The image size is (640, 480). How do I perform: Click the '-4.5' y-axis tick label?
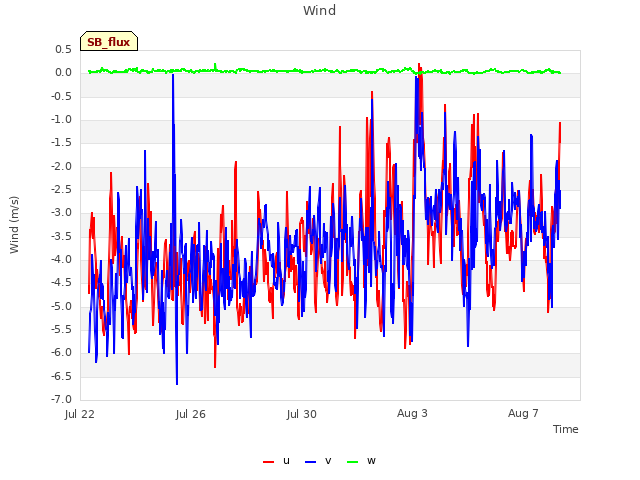pos(61,282)
